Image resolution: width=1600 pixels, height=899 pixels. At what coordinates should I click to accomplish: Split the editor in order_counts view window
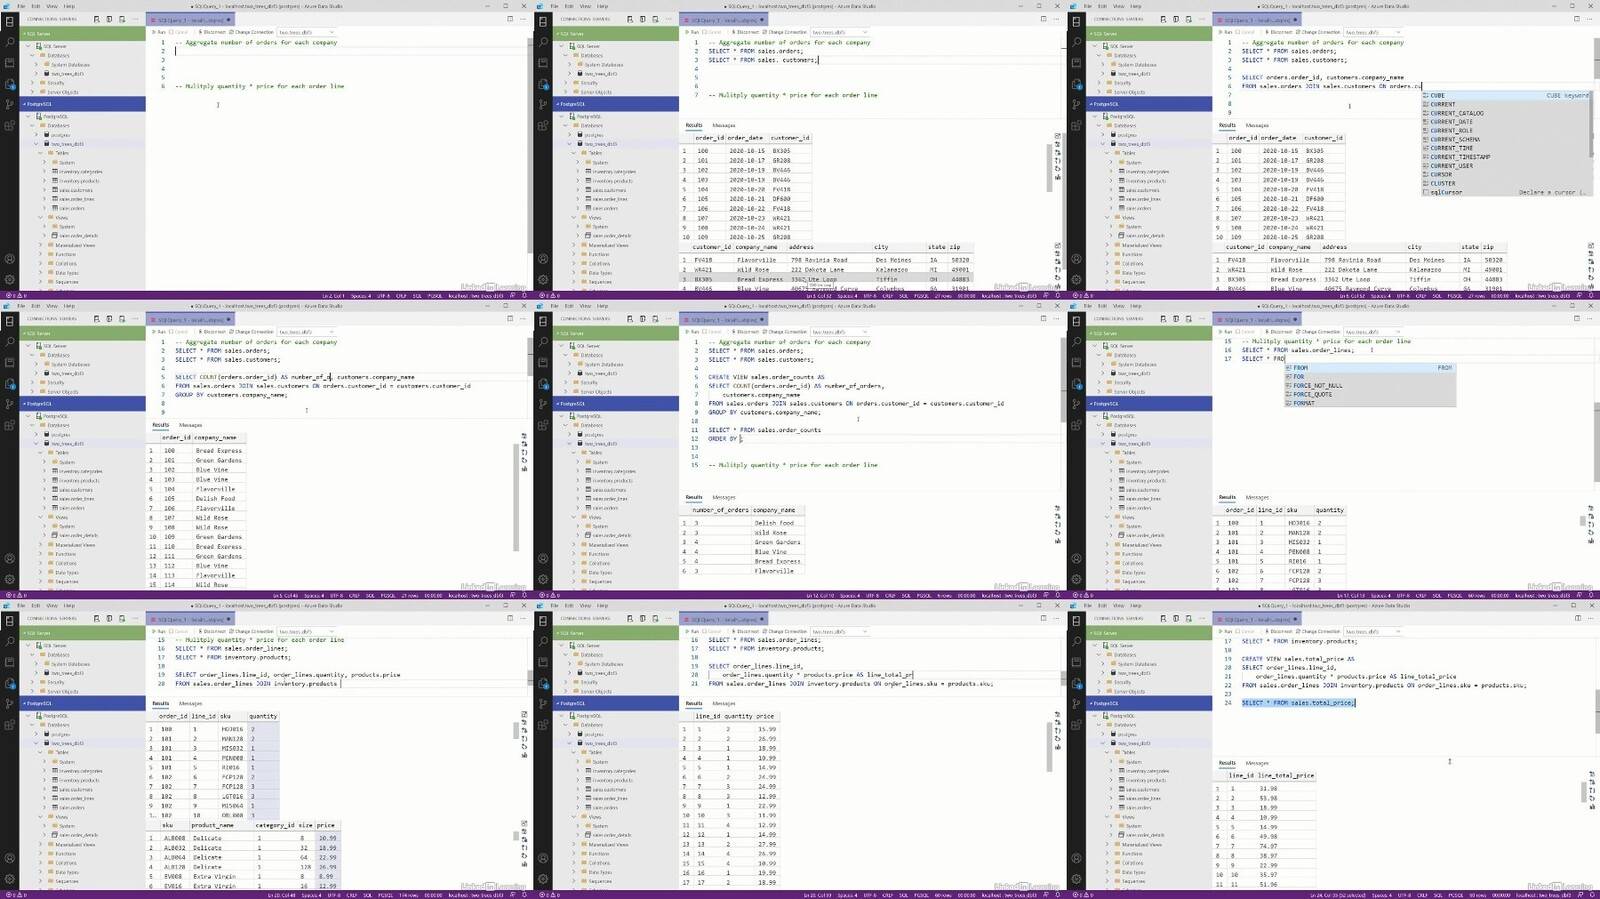point(1044,319)
